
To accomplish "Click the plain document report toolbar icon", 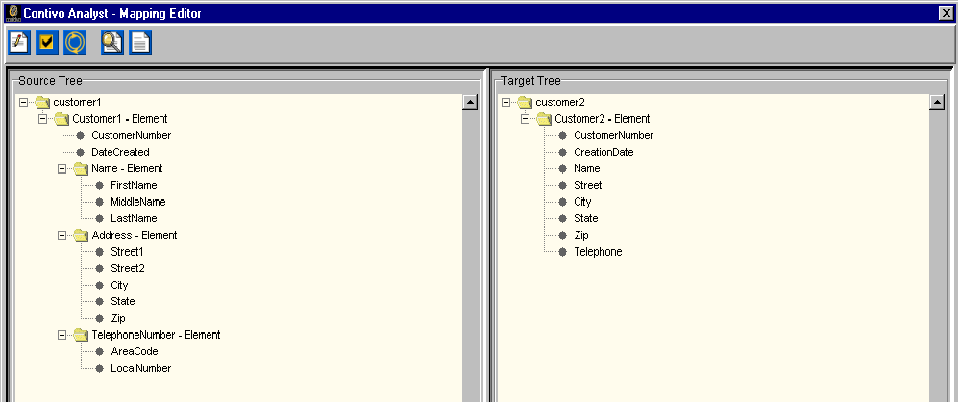I will 141,43.
